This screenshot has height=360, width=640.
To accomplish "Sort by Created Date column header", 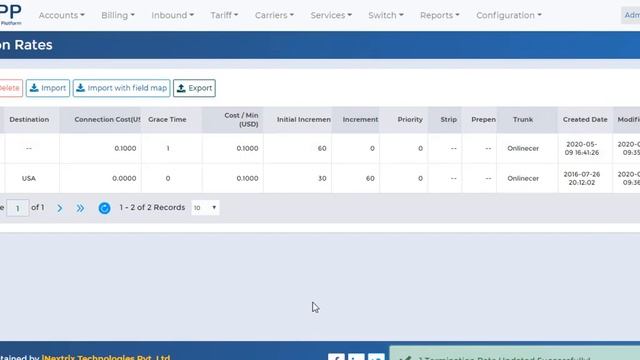I will click(585, 120).
